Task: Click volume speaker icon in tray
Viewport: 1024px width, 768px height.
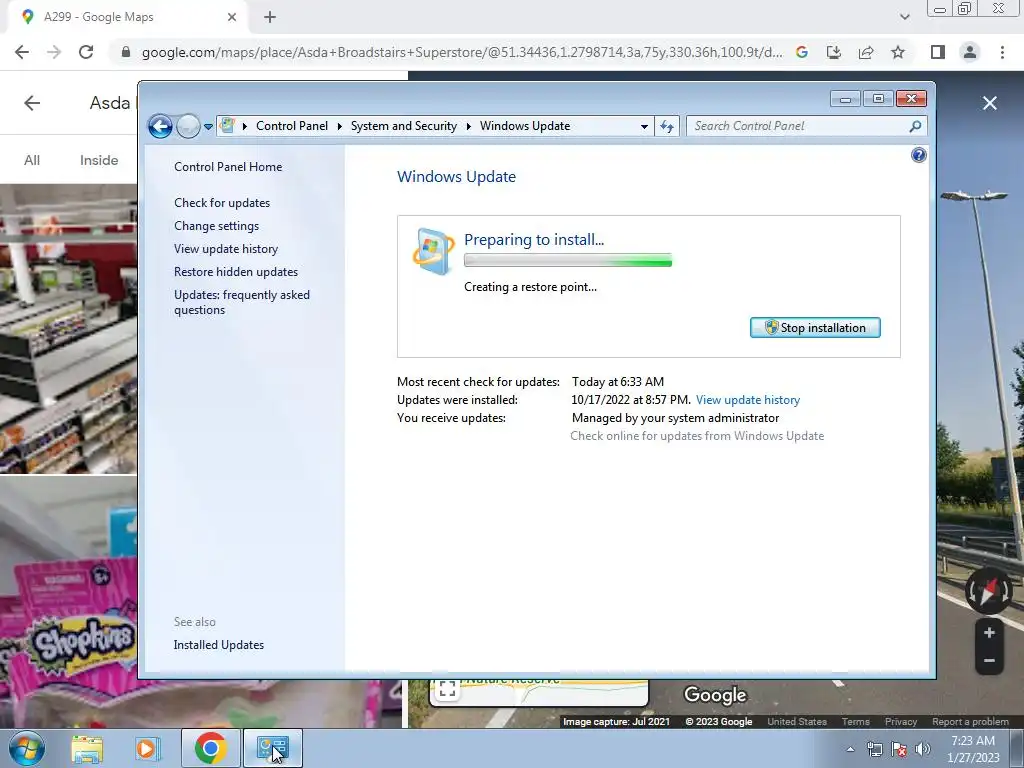Action: 923,749
